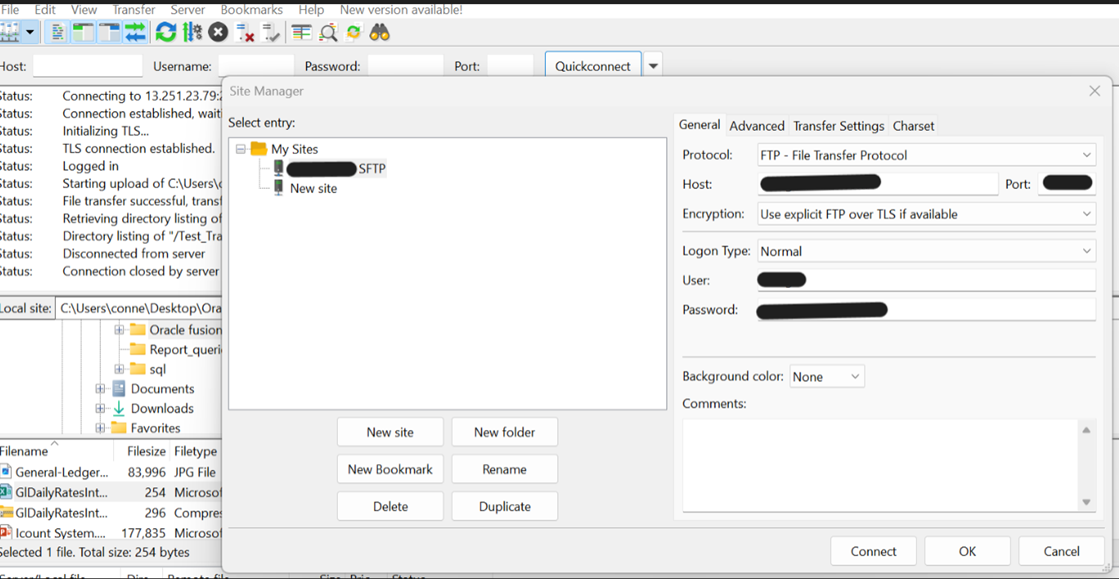Toggle synchronized browsing icon

click(x=353, y=32)
